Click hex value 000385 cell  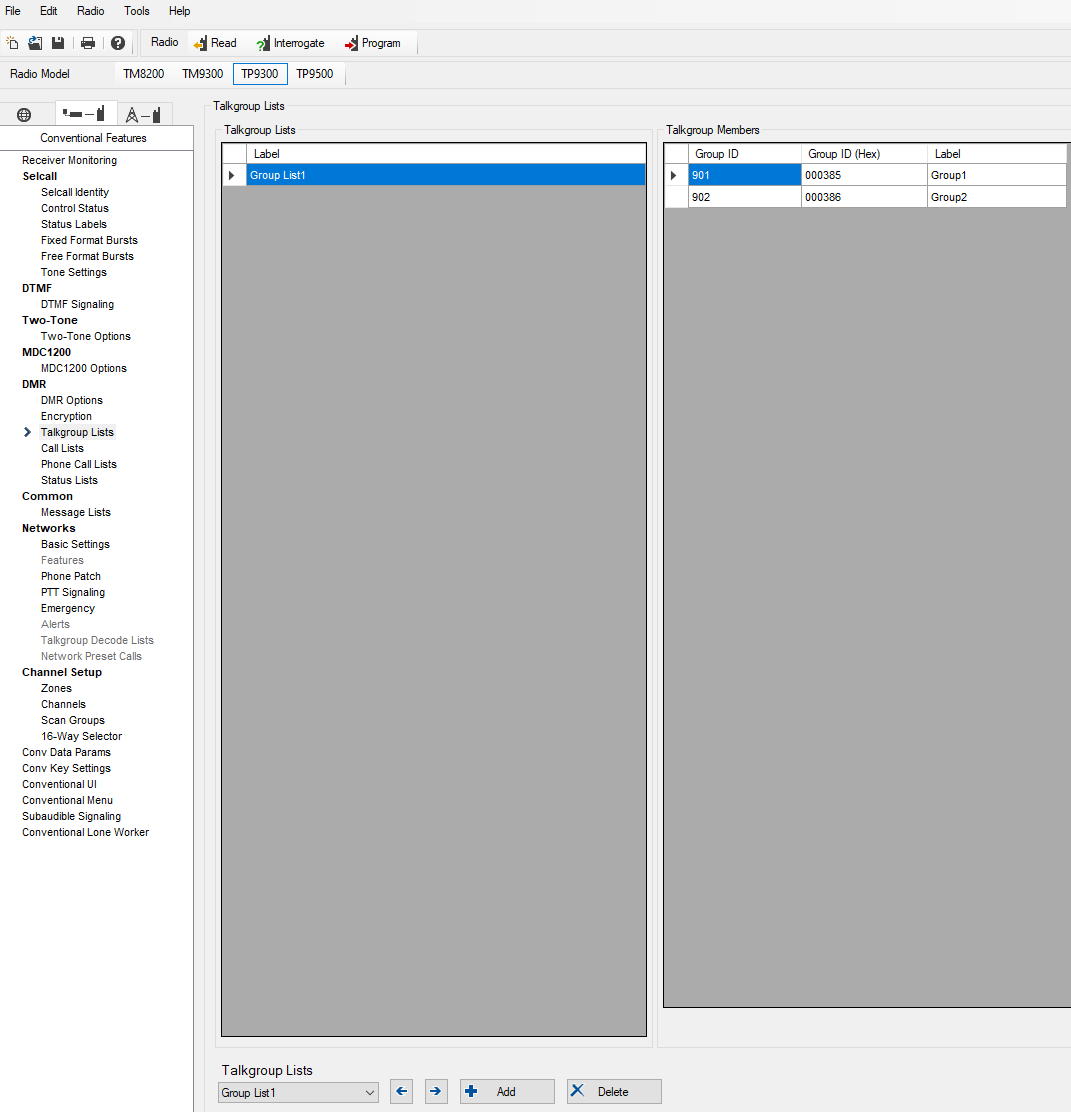pos(864,175)
